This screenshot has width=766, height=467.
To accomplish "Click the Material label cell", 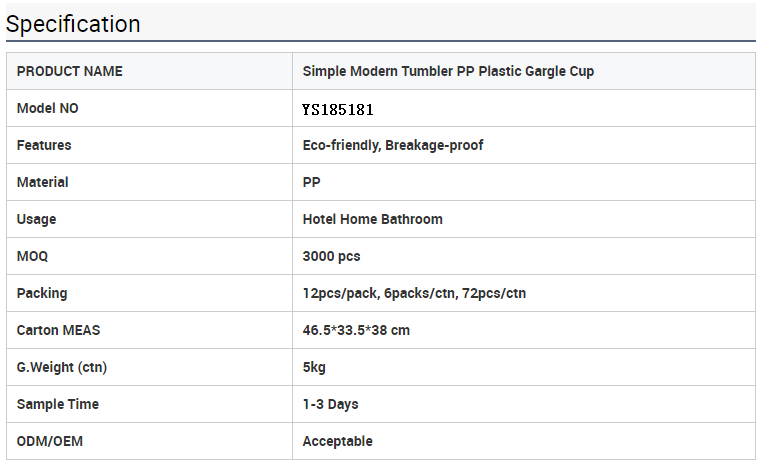I will [x=149, y=182].
